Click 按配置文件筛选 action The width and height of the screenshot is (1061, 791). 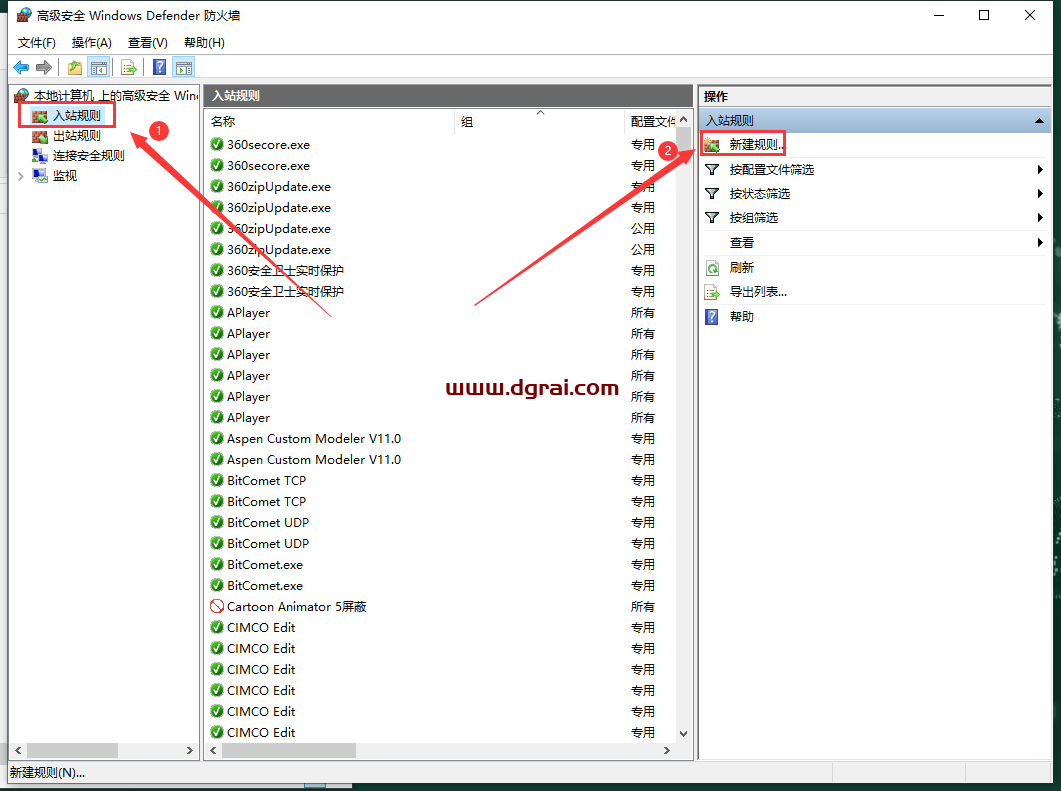[x=771, y=170]
